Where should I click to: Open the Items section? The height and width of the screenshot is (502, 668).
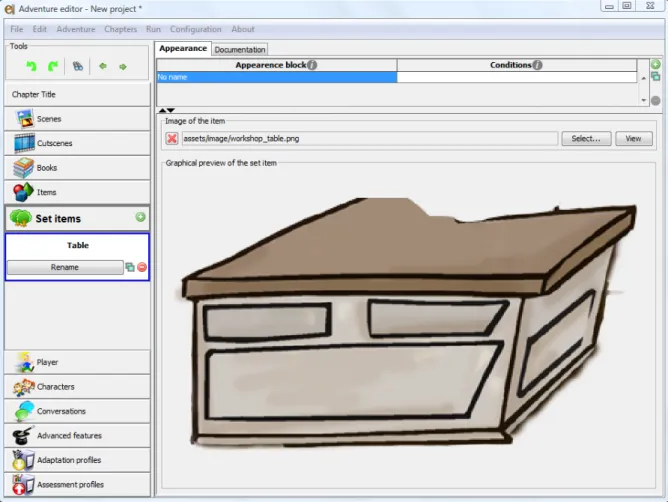[x=77, y=192]
